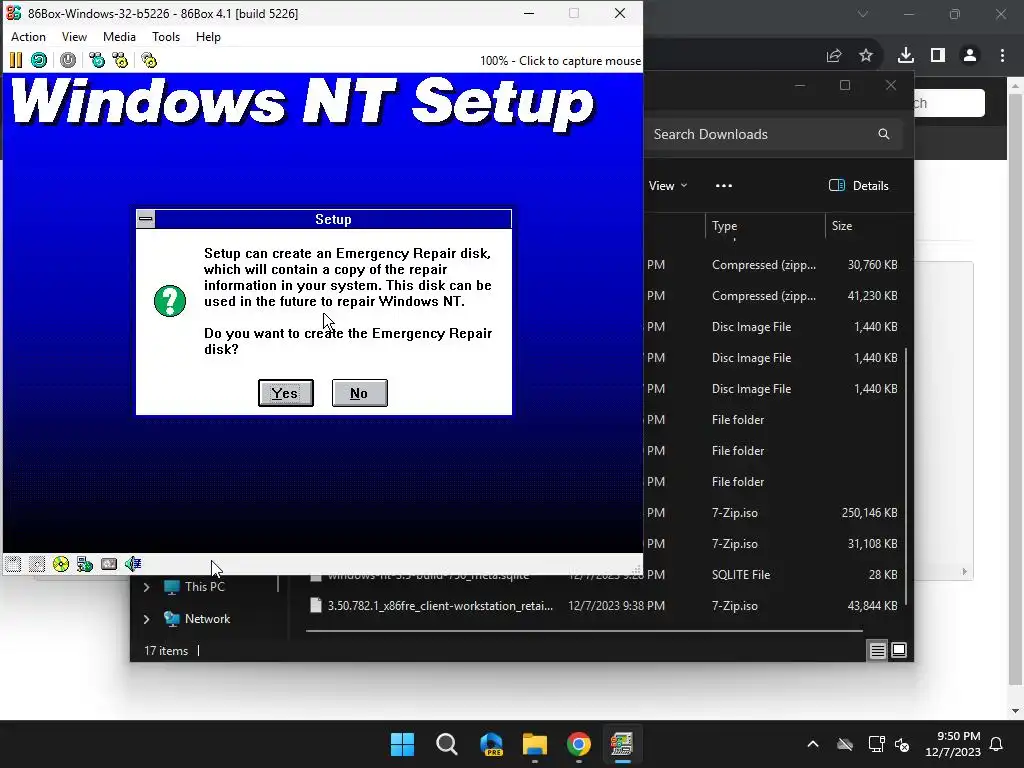Click the 17 items status text
This screenshot has height=768, width=1024.
click(166, 650)
